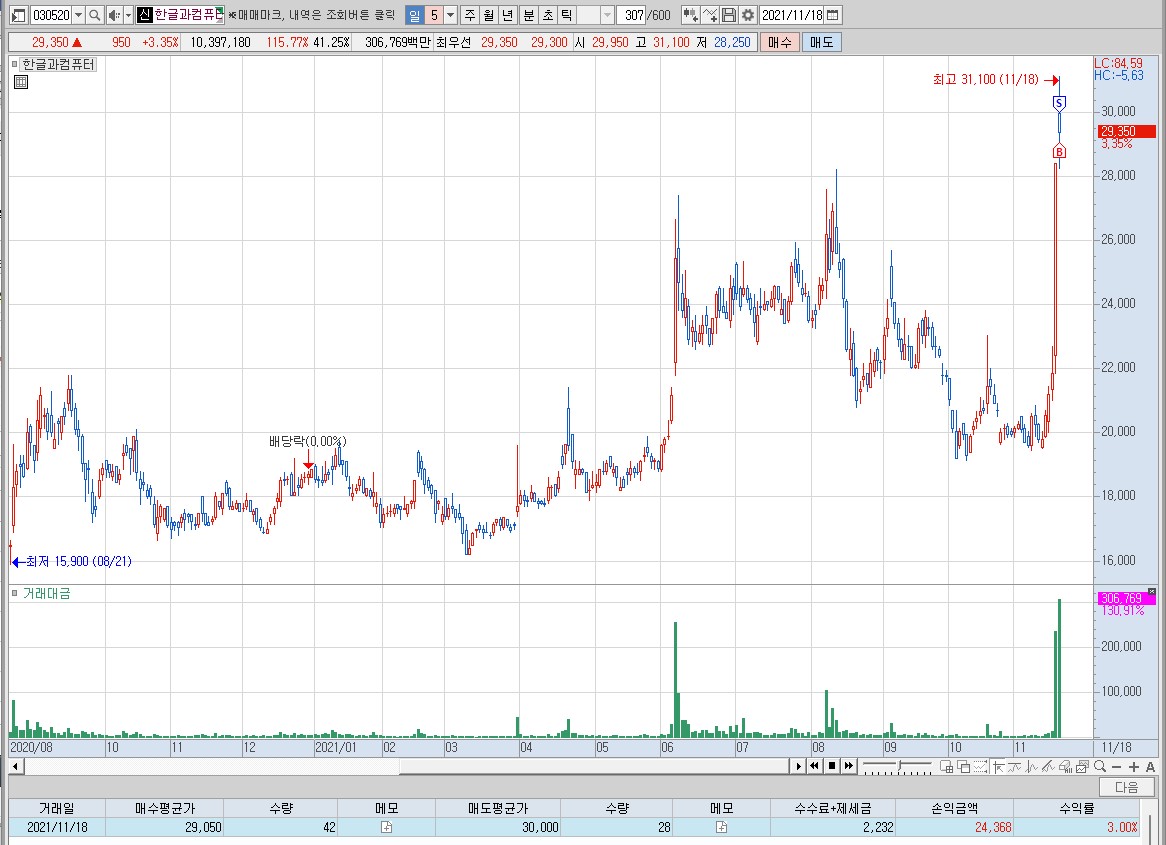Switch to tick (틱) chart period

pos(567,15)
